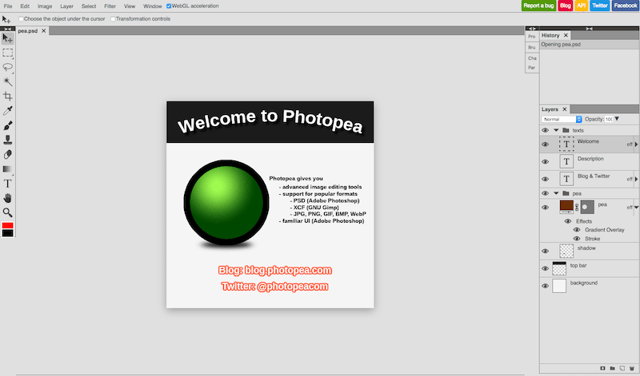Select the Move tool in the toolbar
The width and height of the screenshot is (640, 376).
tap(8, 38)
